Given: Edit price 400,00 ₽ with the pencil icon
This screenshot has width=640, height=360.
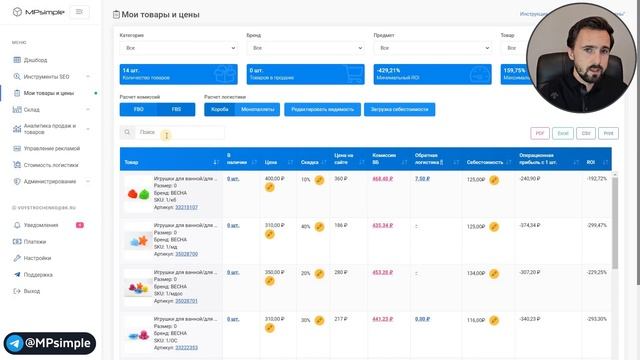Looking at the screenshot, I should click(269, 187).
